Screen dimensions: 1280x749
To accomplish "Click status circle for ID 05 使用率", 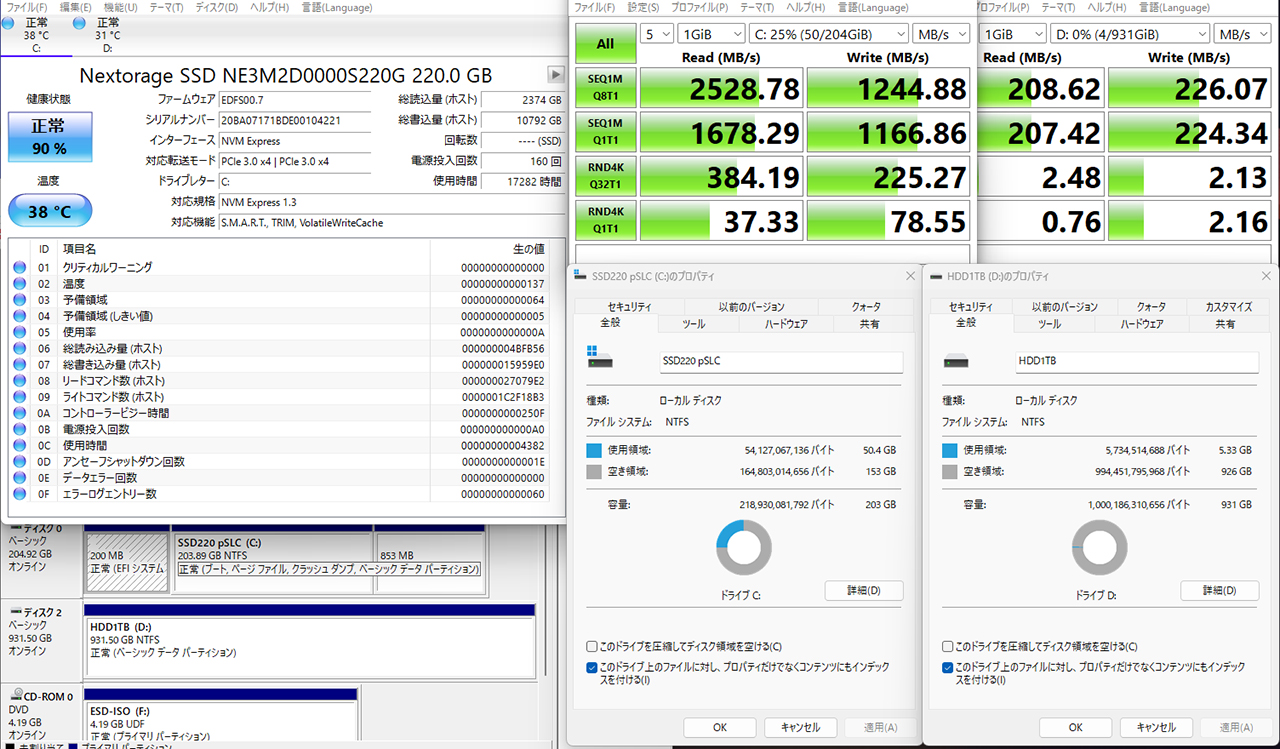I will [19, 332].
